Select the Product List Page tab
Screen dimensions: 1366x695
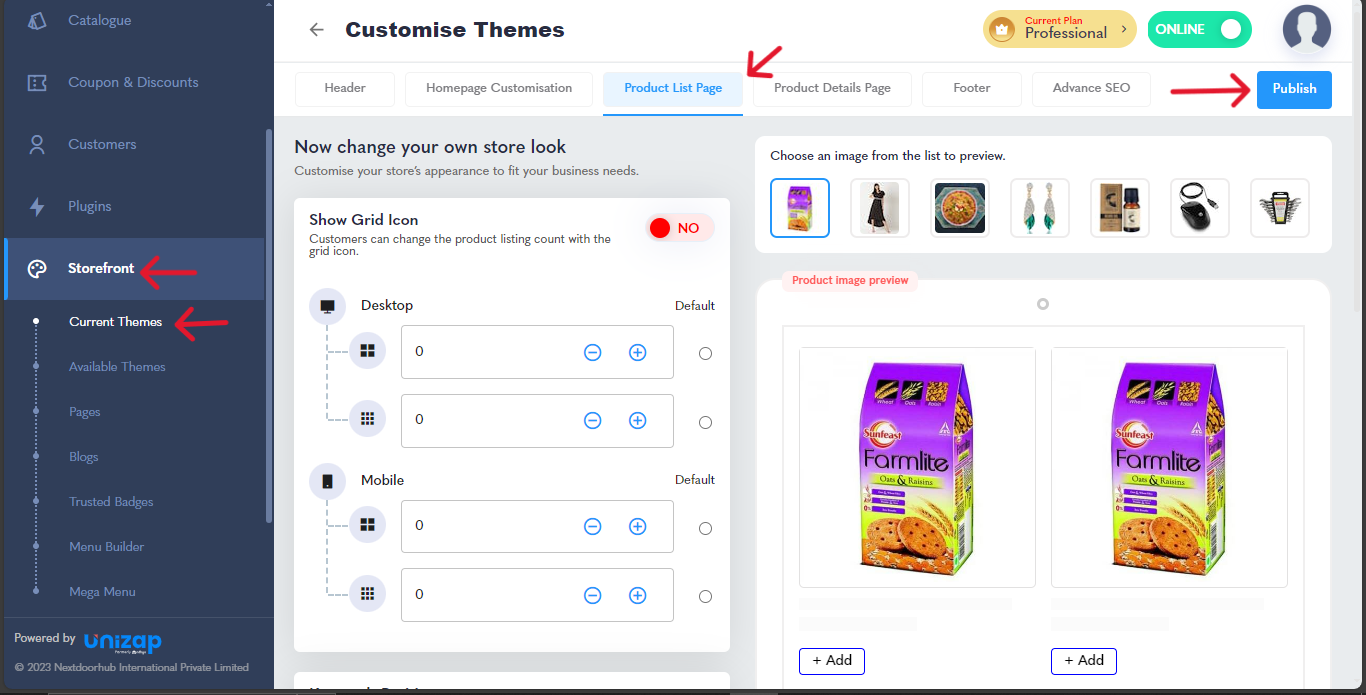pos(673,88)
